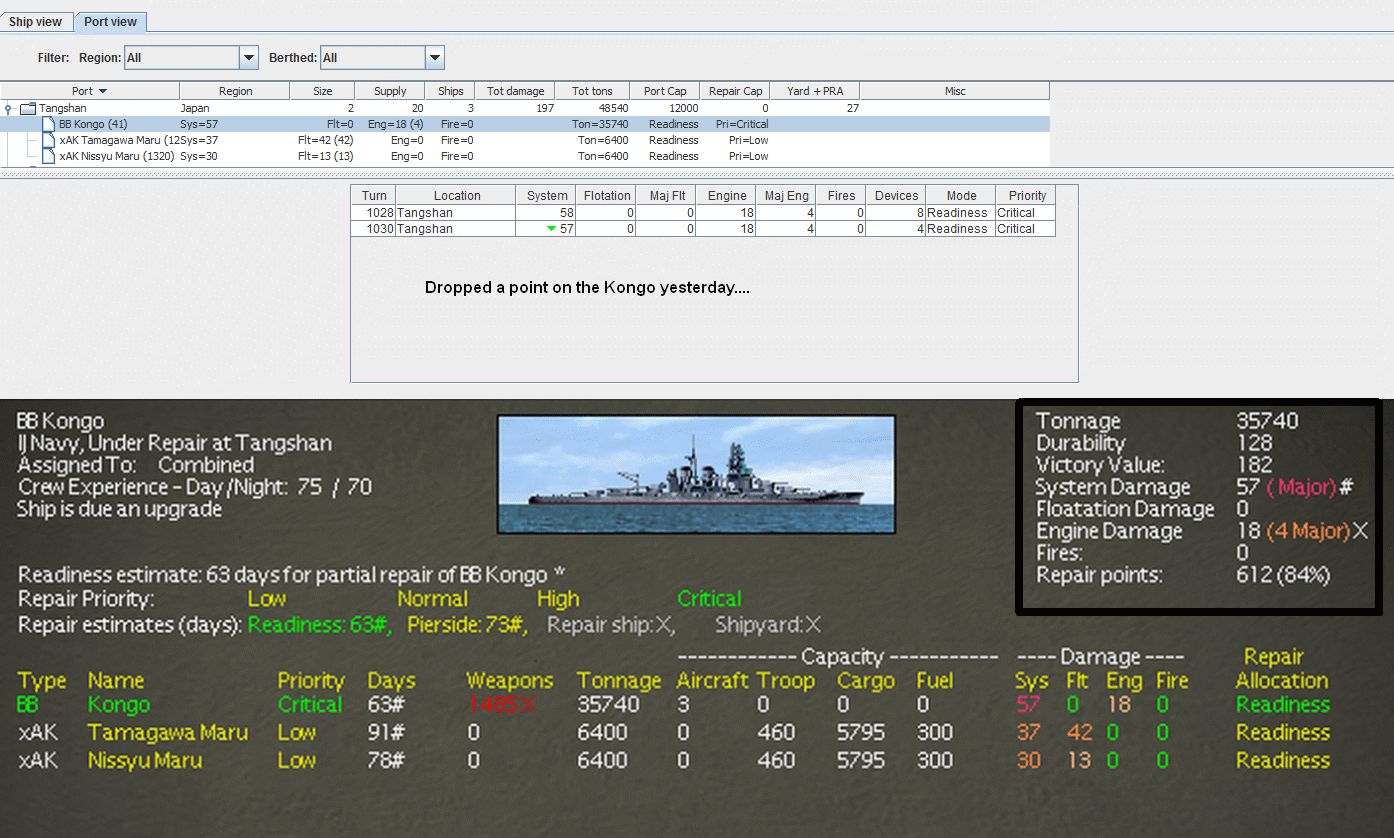Set repair priority to Low
The image size is (1394, 838).
click(267, 599)
